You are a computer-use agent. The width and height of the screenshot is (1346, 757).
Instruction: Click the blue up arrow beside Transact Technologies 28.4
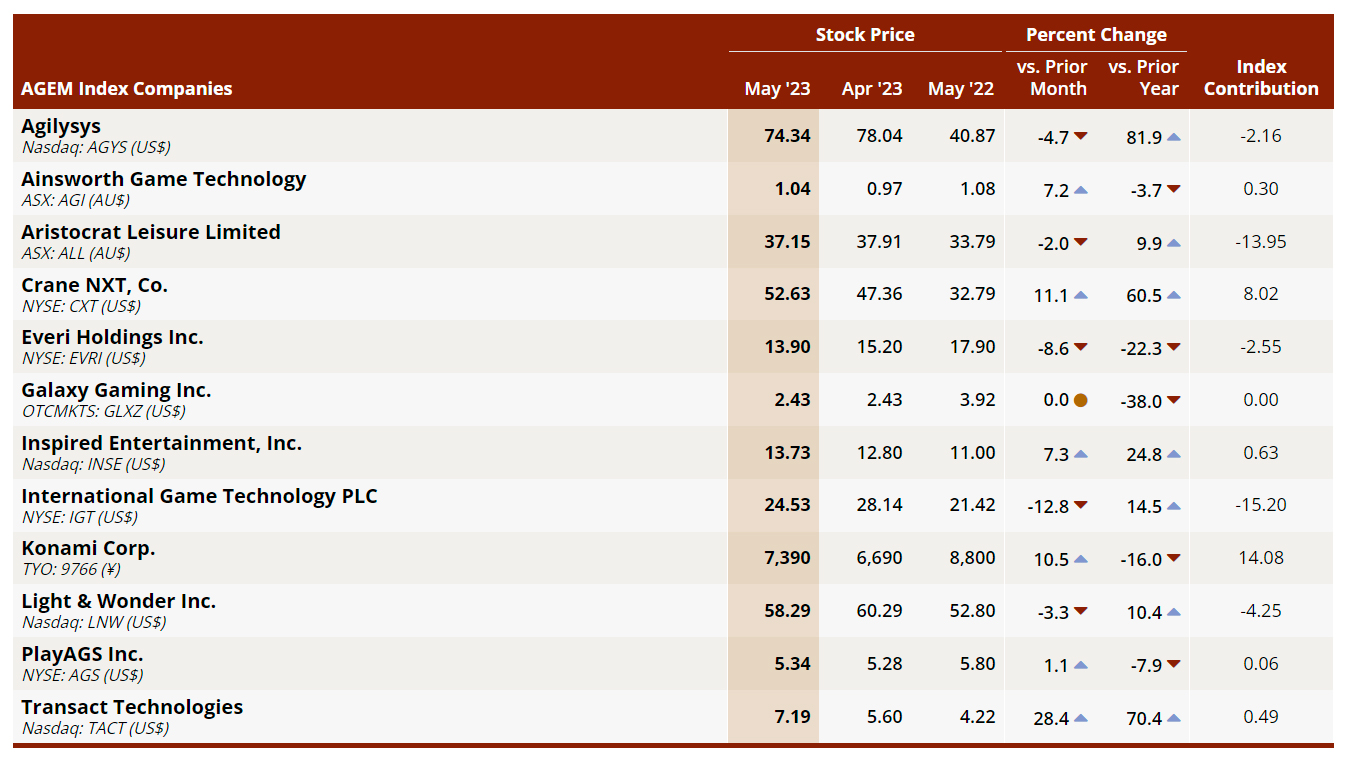[1080, 718]
